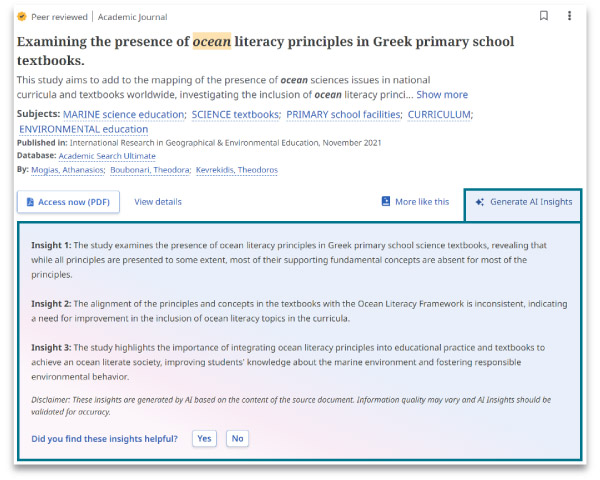Viewport: 600px width, 480px height.
Task: Click the Peer reviewed badge icon
Action: point(22,17)
